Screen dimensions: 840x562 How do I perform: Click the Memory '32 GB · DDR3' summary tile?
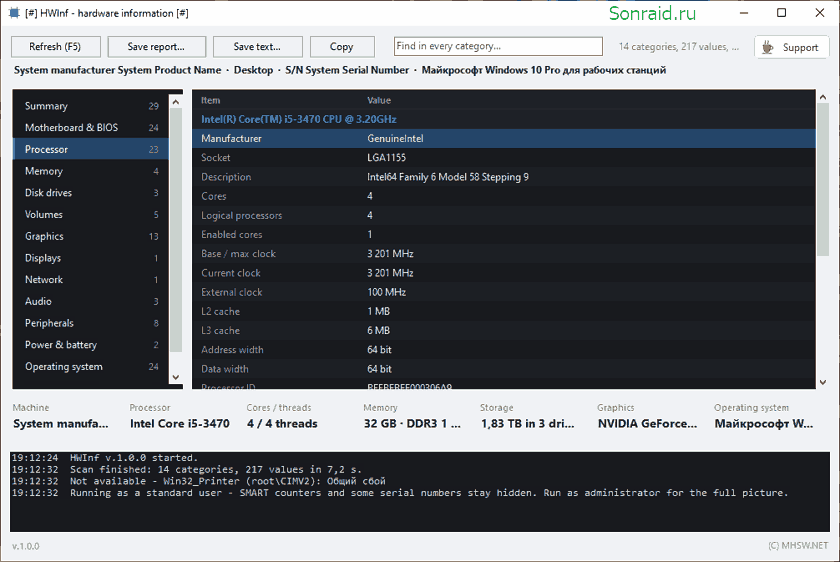(412, 416)
